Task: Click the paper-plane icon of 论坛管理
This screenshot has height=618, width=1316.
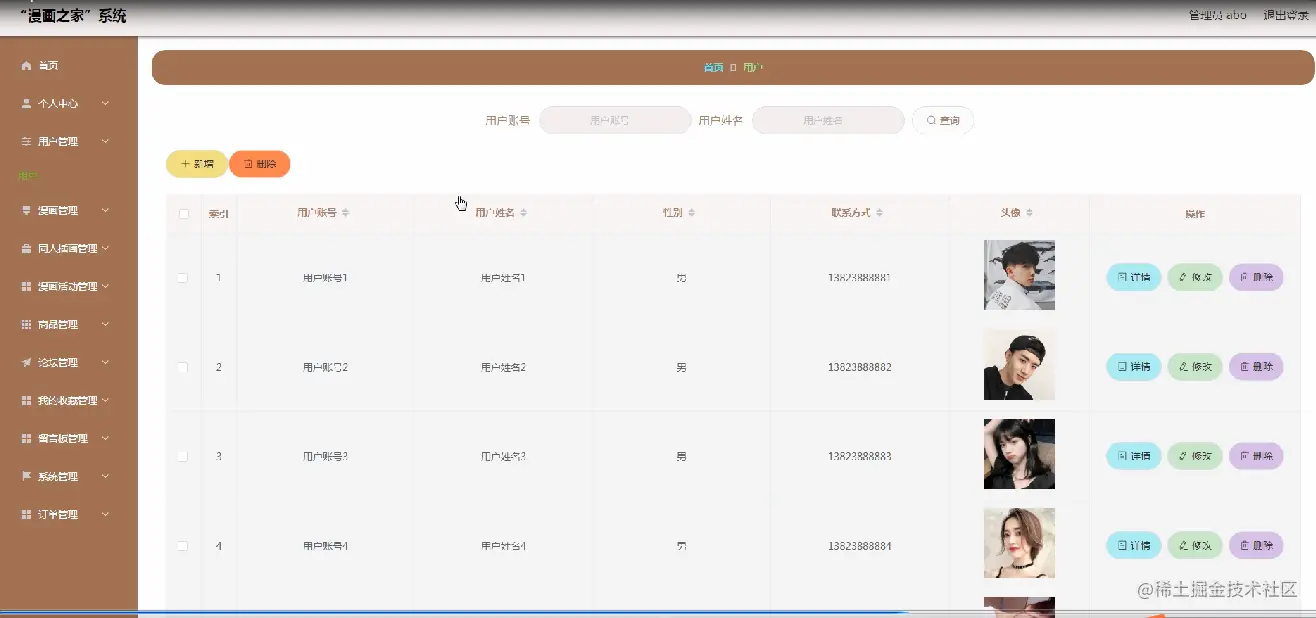Action: 26,363
